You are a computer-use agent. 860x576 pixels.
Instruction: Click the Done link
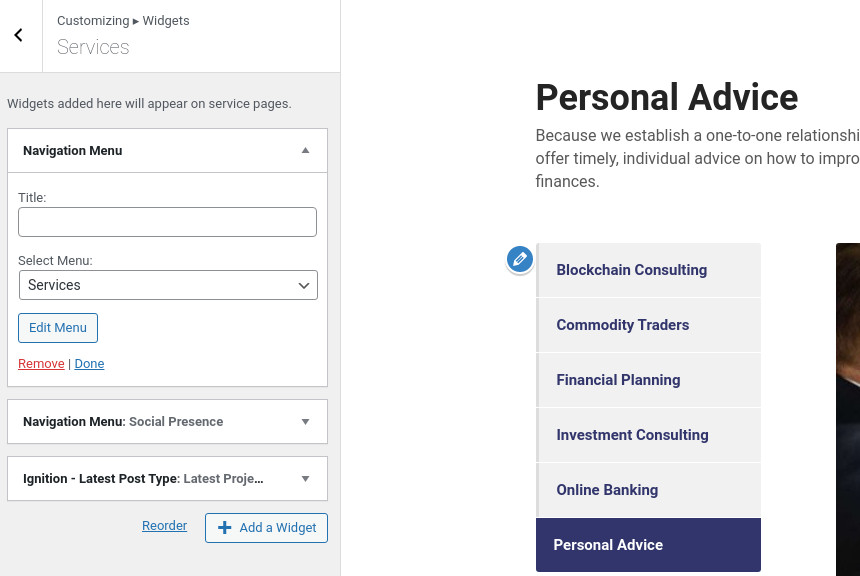click(89, 364)
